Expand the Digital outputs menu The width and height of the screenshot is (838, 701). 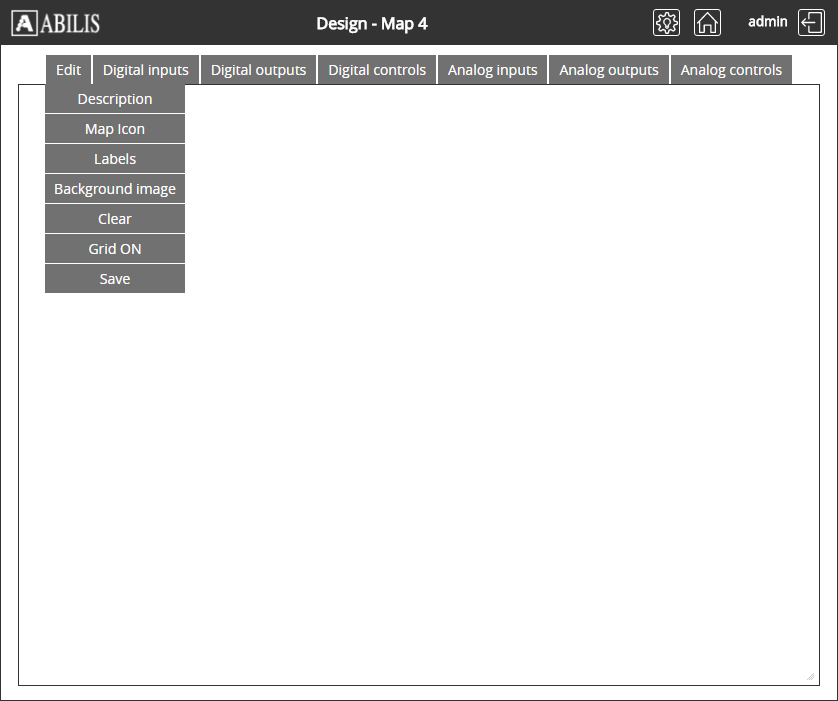click(x=258, y=70)
